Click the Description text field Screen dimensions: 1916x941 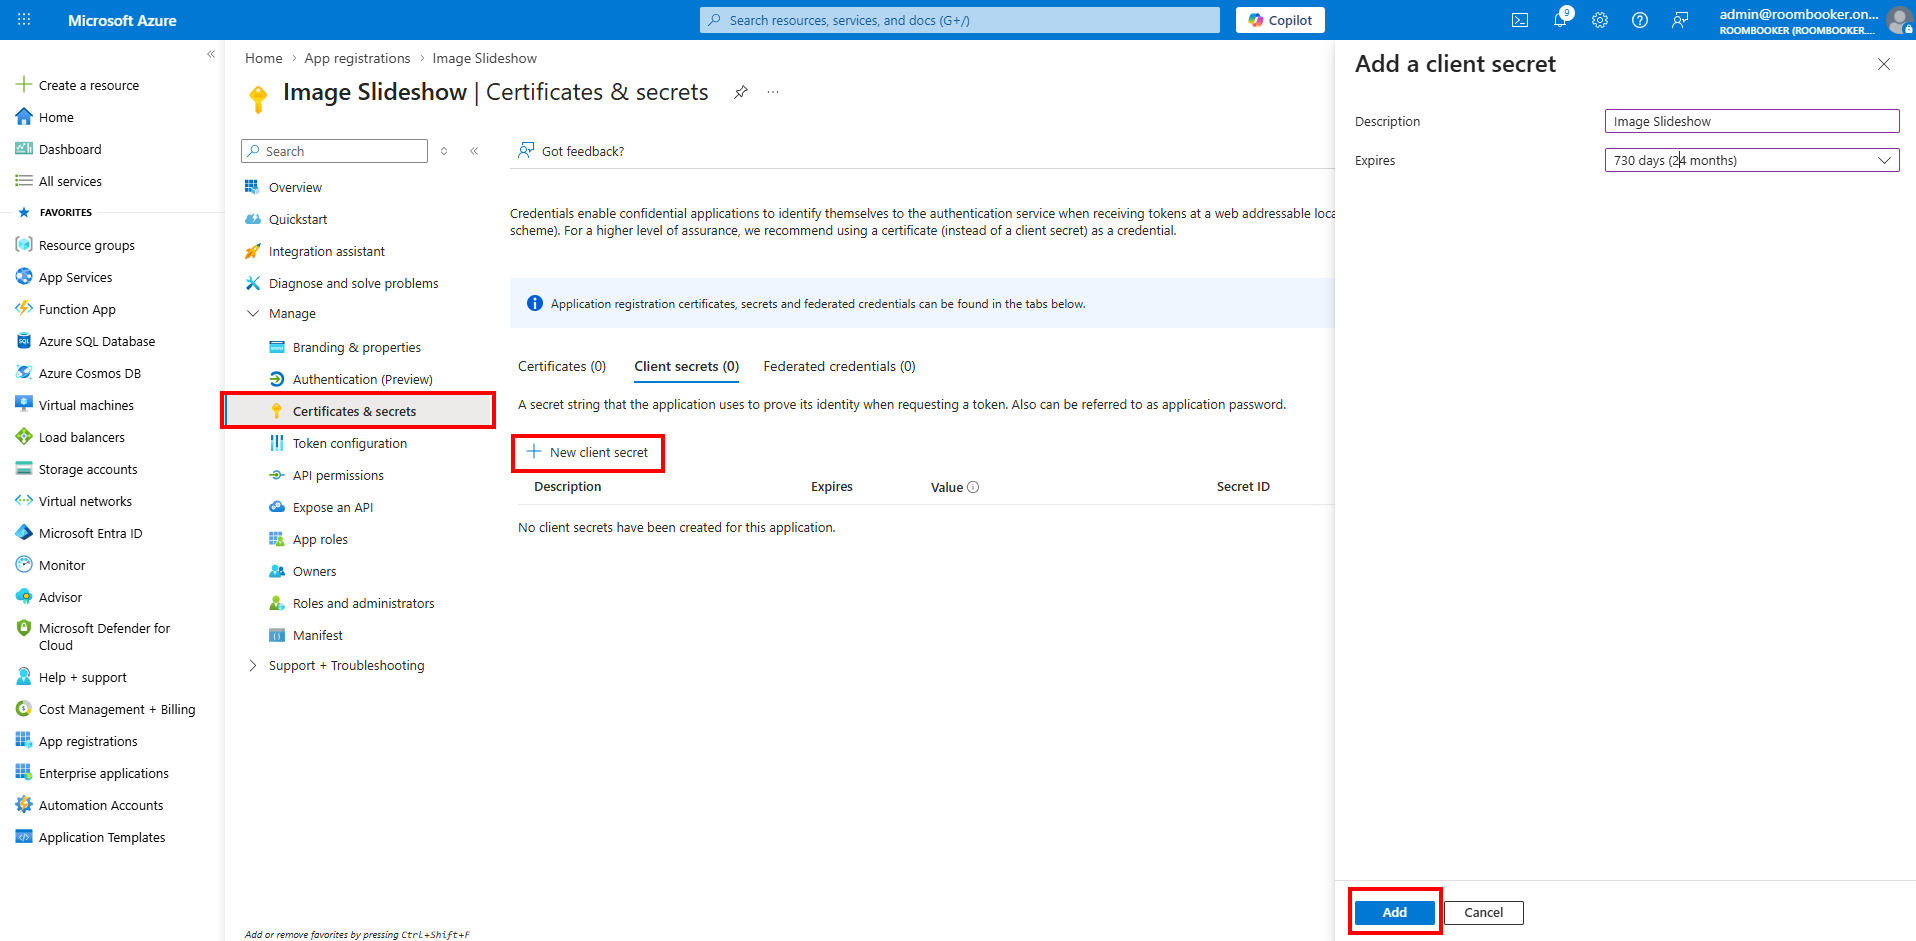[1751, 121]
